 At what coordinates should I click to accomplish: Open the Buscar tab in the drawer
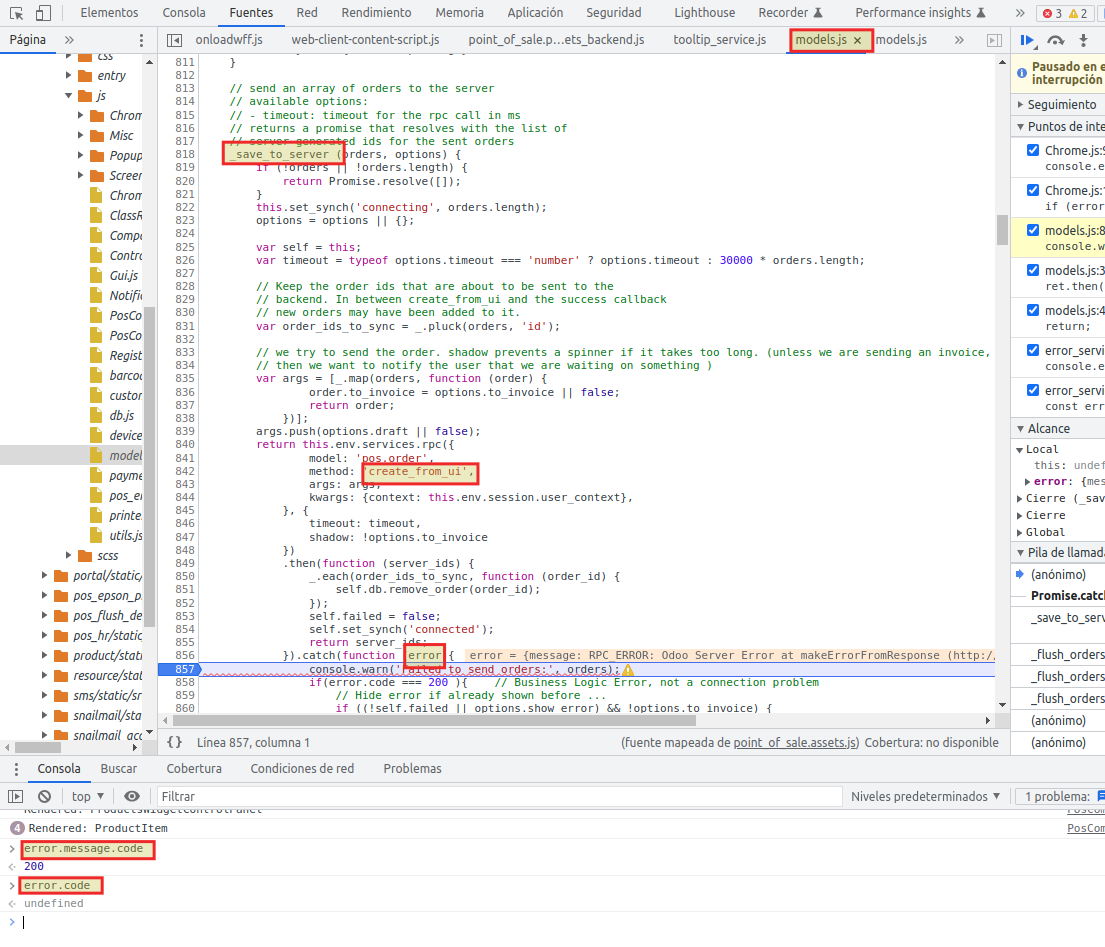(119, 768)
